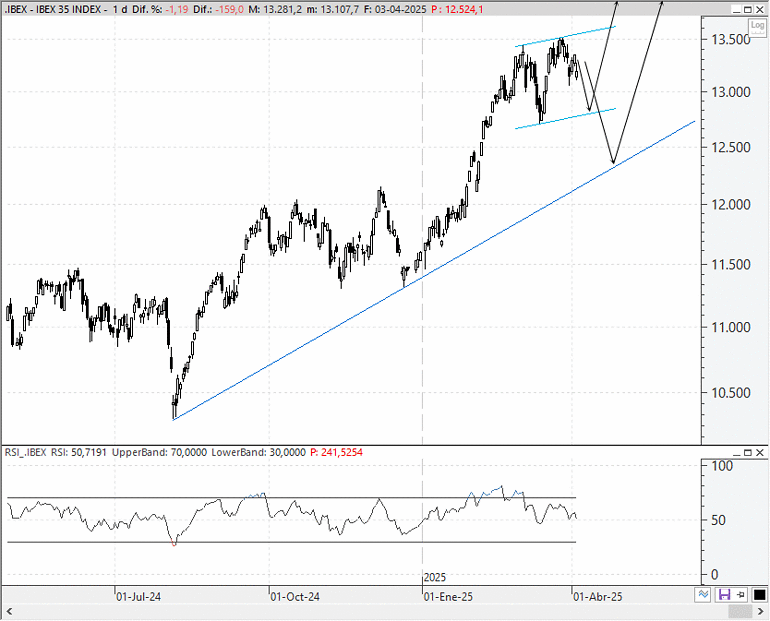Click the 10.500 price axis label
Viewport: 770px width, 621px height.
[731, 393]
